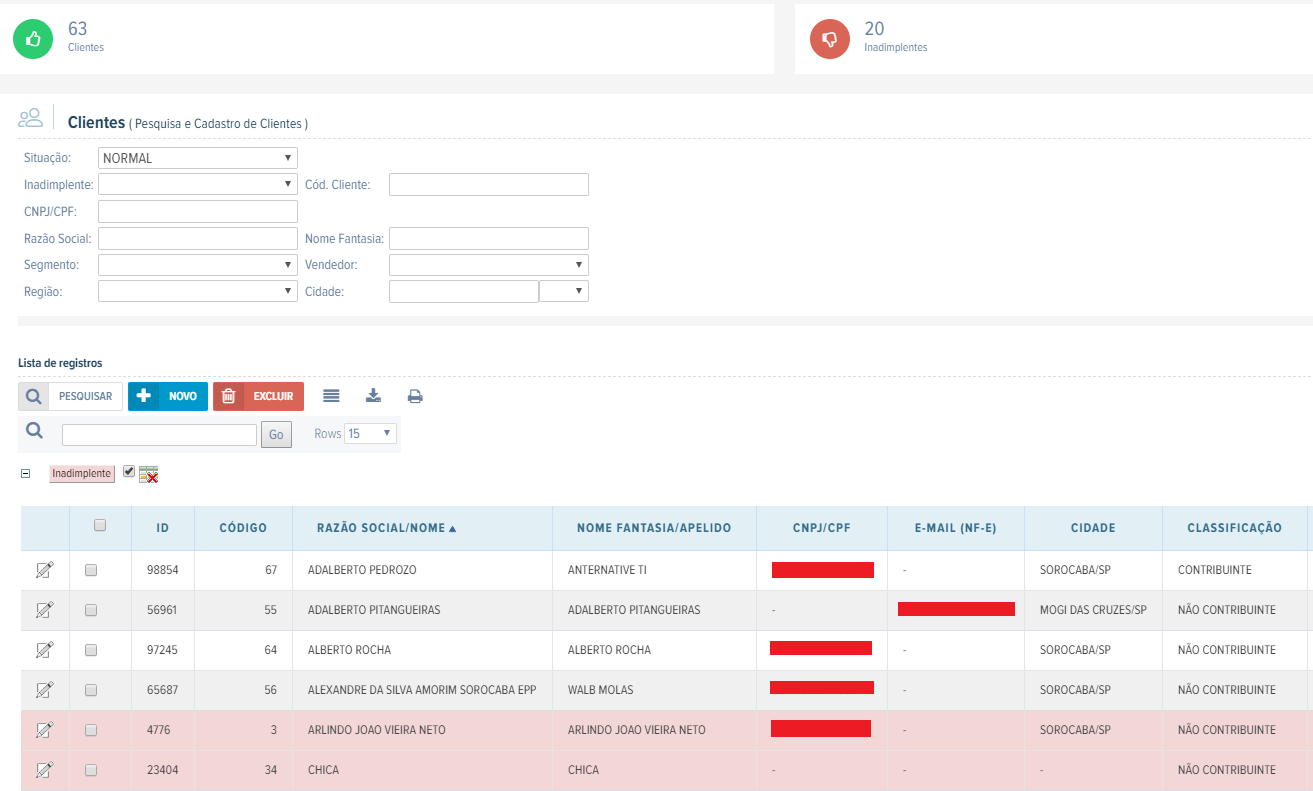Click the EXCLUIR button
The image size is (1313, 791).
click(258, 396)
